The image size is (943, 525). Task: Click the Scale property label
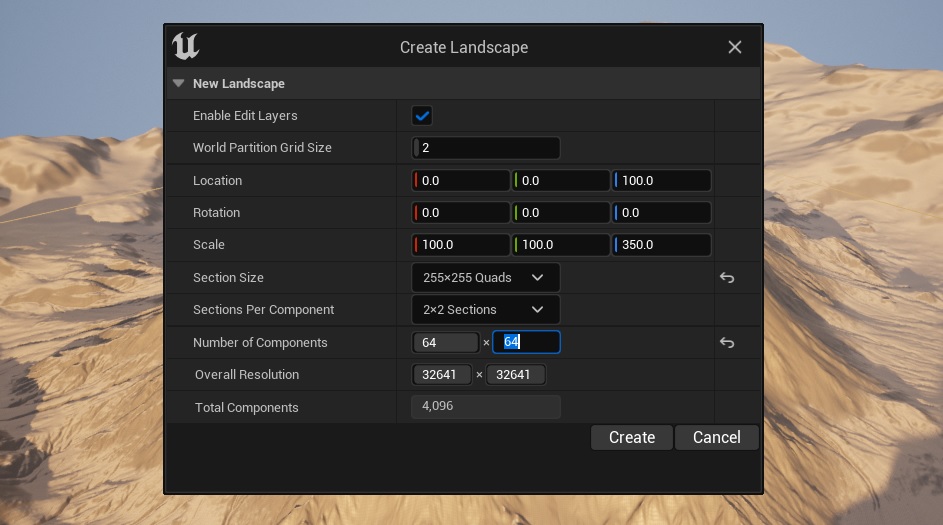[x=209, y=245]
